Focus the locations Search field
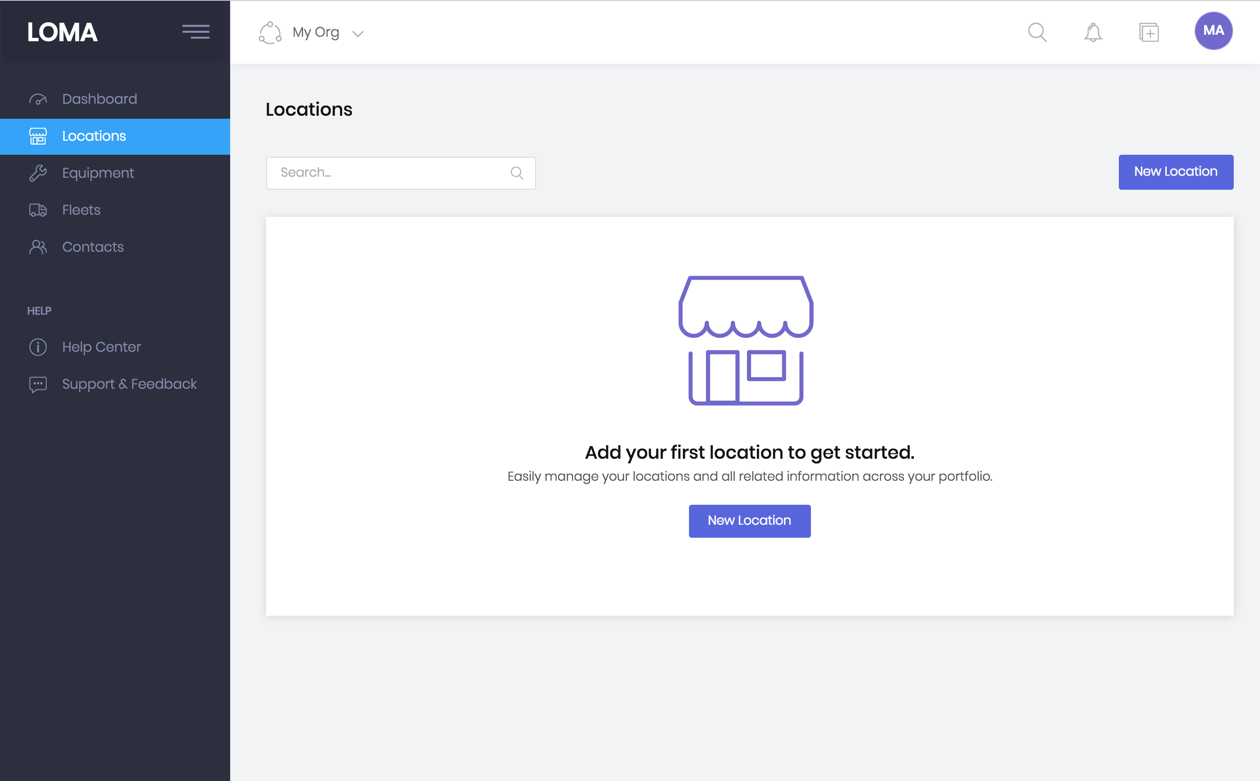The image size is (1260, 781). point(390,173)
